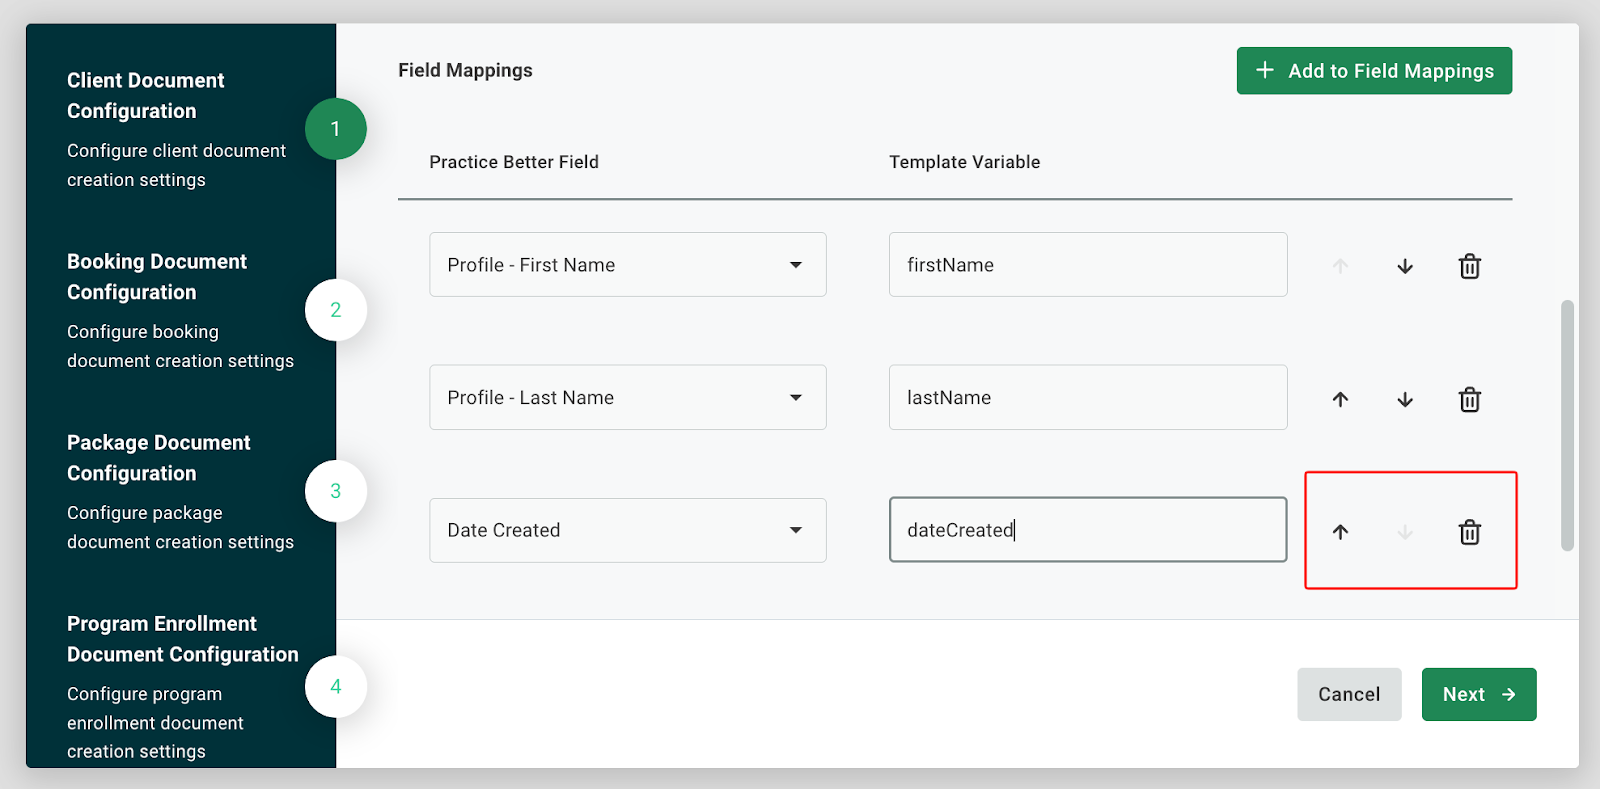The height and width of the screenshot is (789, 1600).
Task: Expand the Profile - Last Name dropdown
Action: click(627, 398)
